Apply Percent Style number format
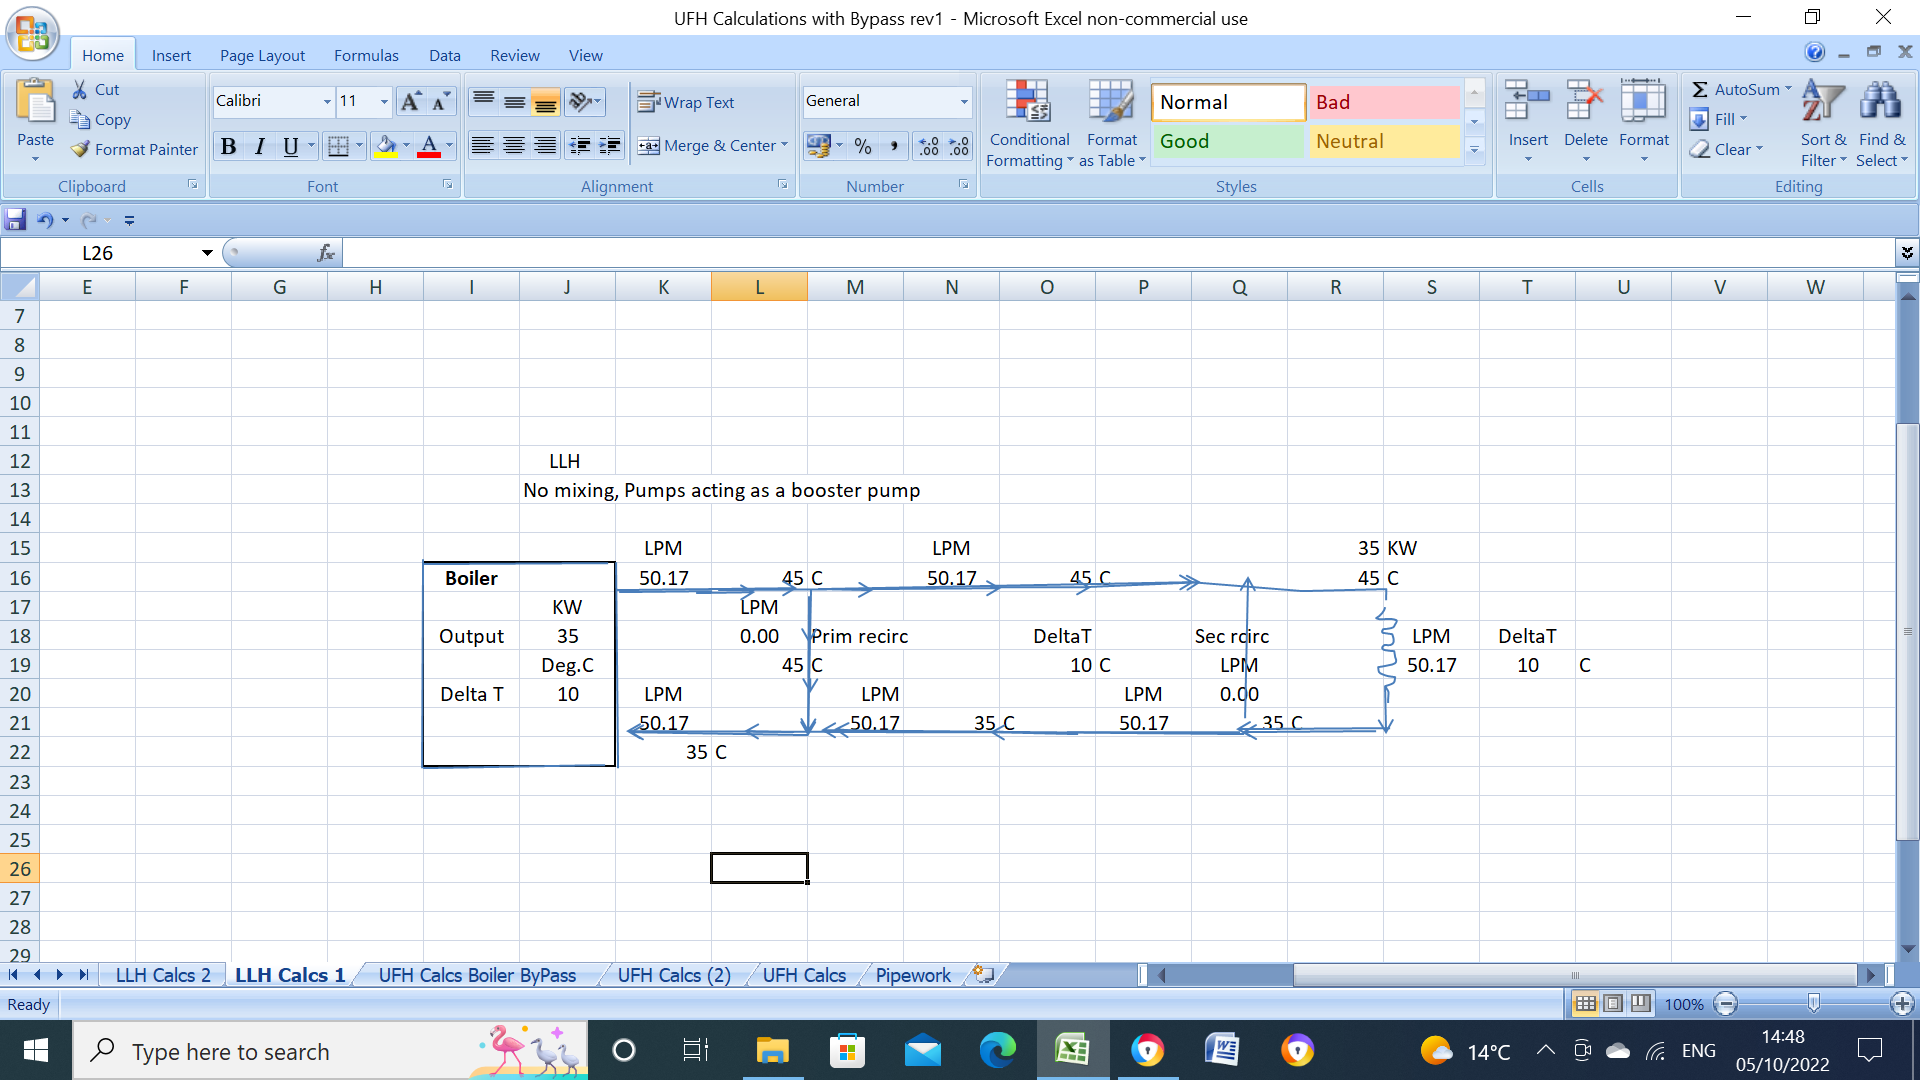Image resolution: width=1920 pixels, height=1080 pixels. (863, 147)
